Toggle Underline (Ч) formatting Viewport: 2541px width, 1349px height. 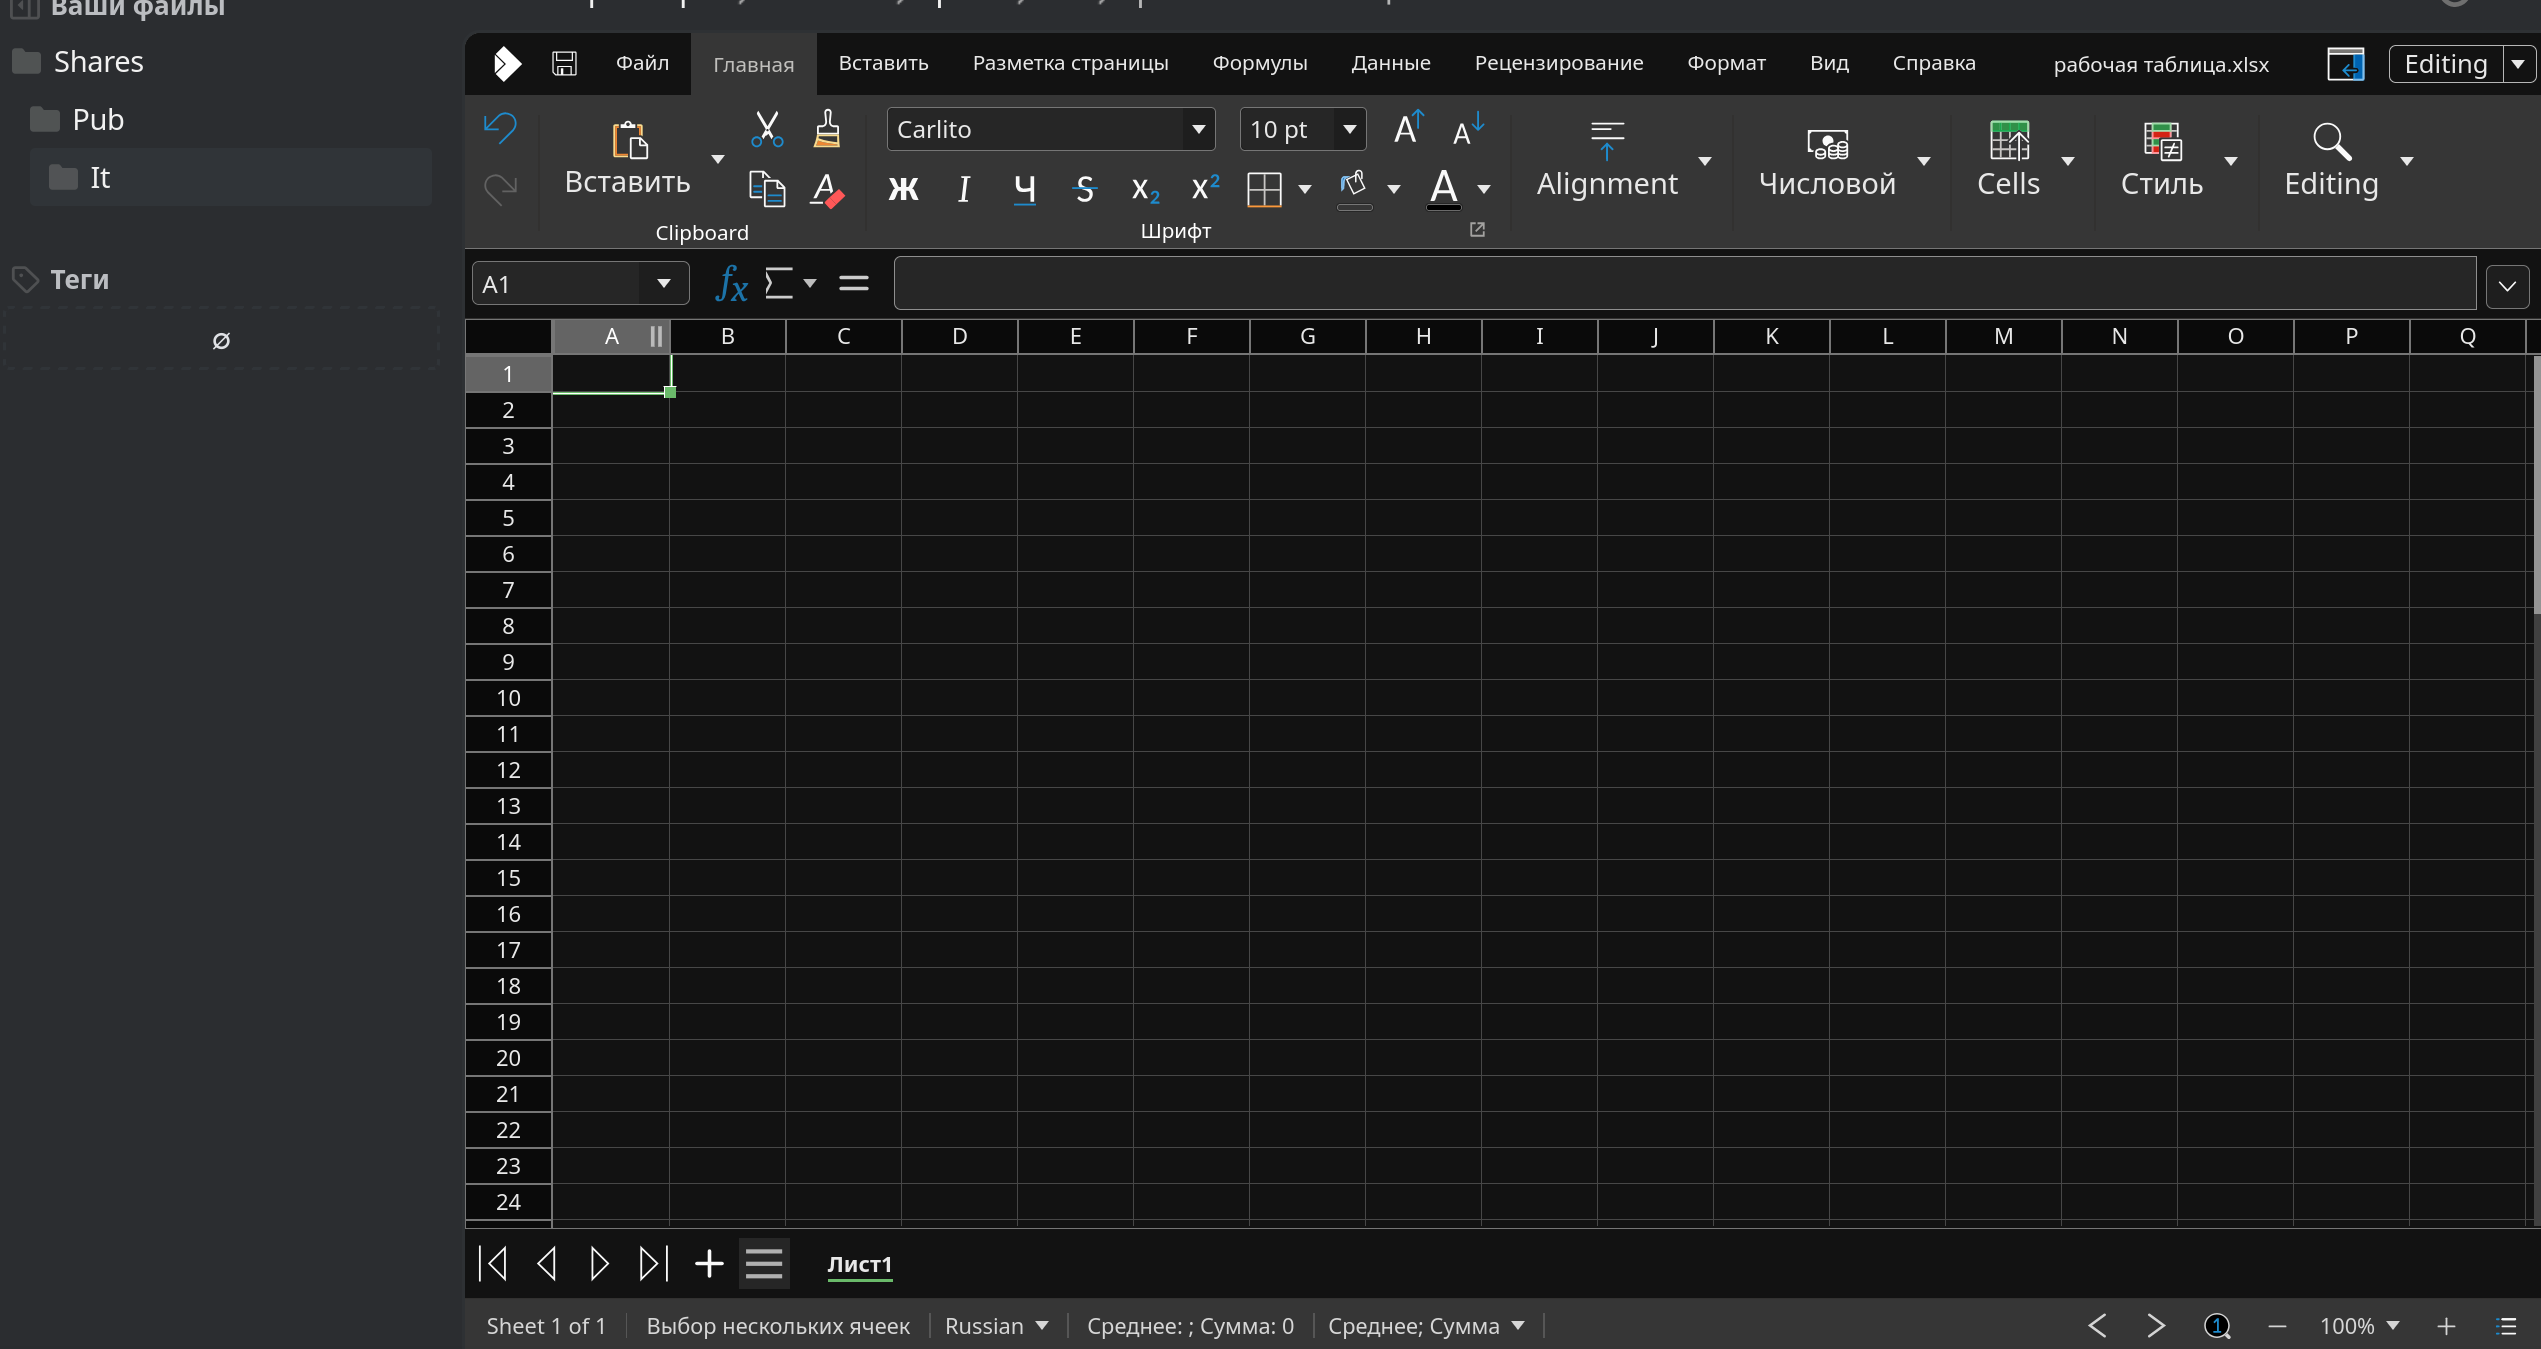pos(1024,188)
